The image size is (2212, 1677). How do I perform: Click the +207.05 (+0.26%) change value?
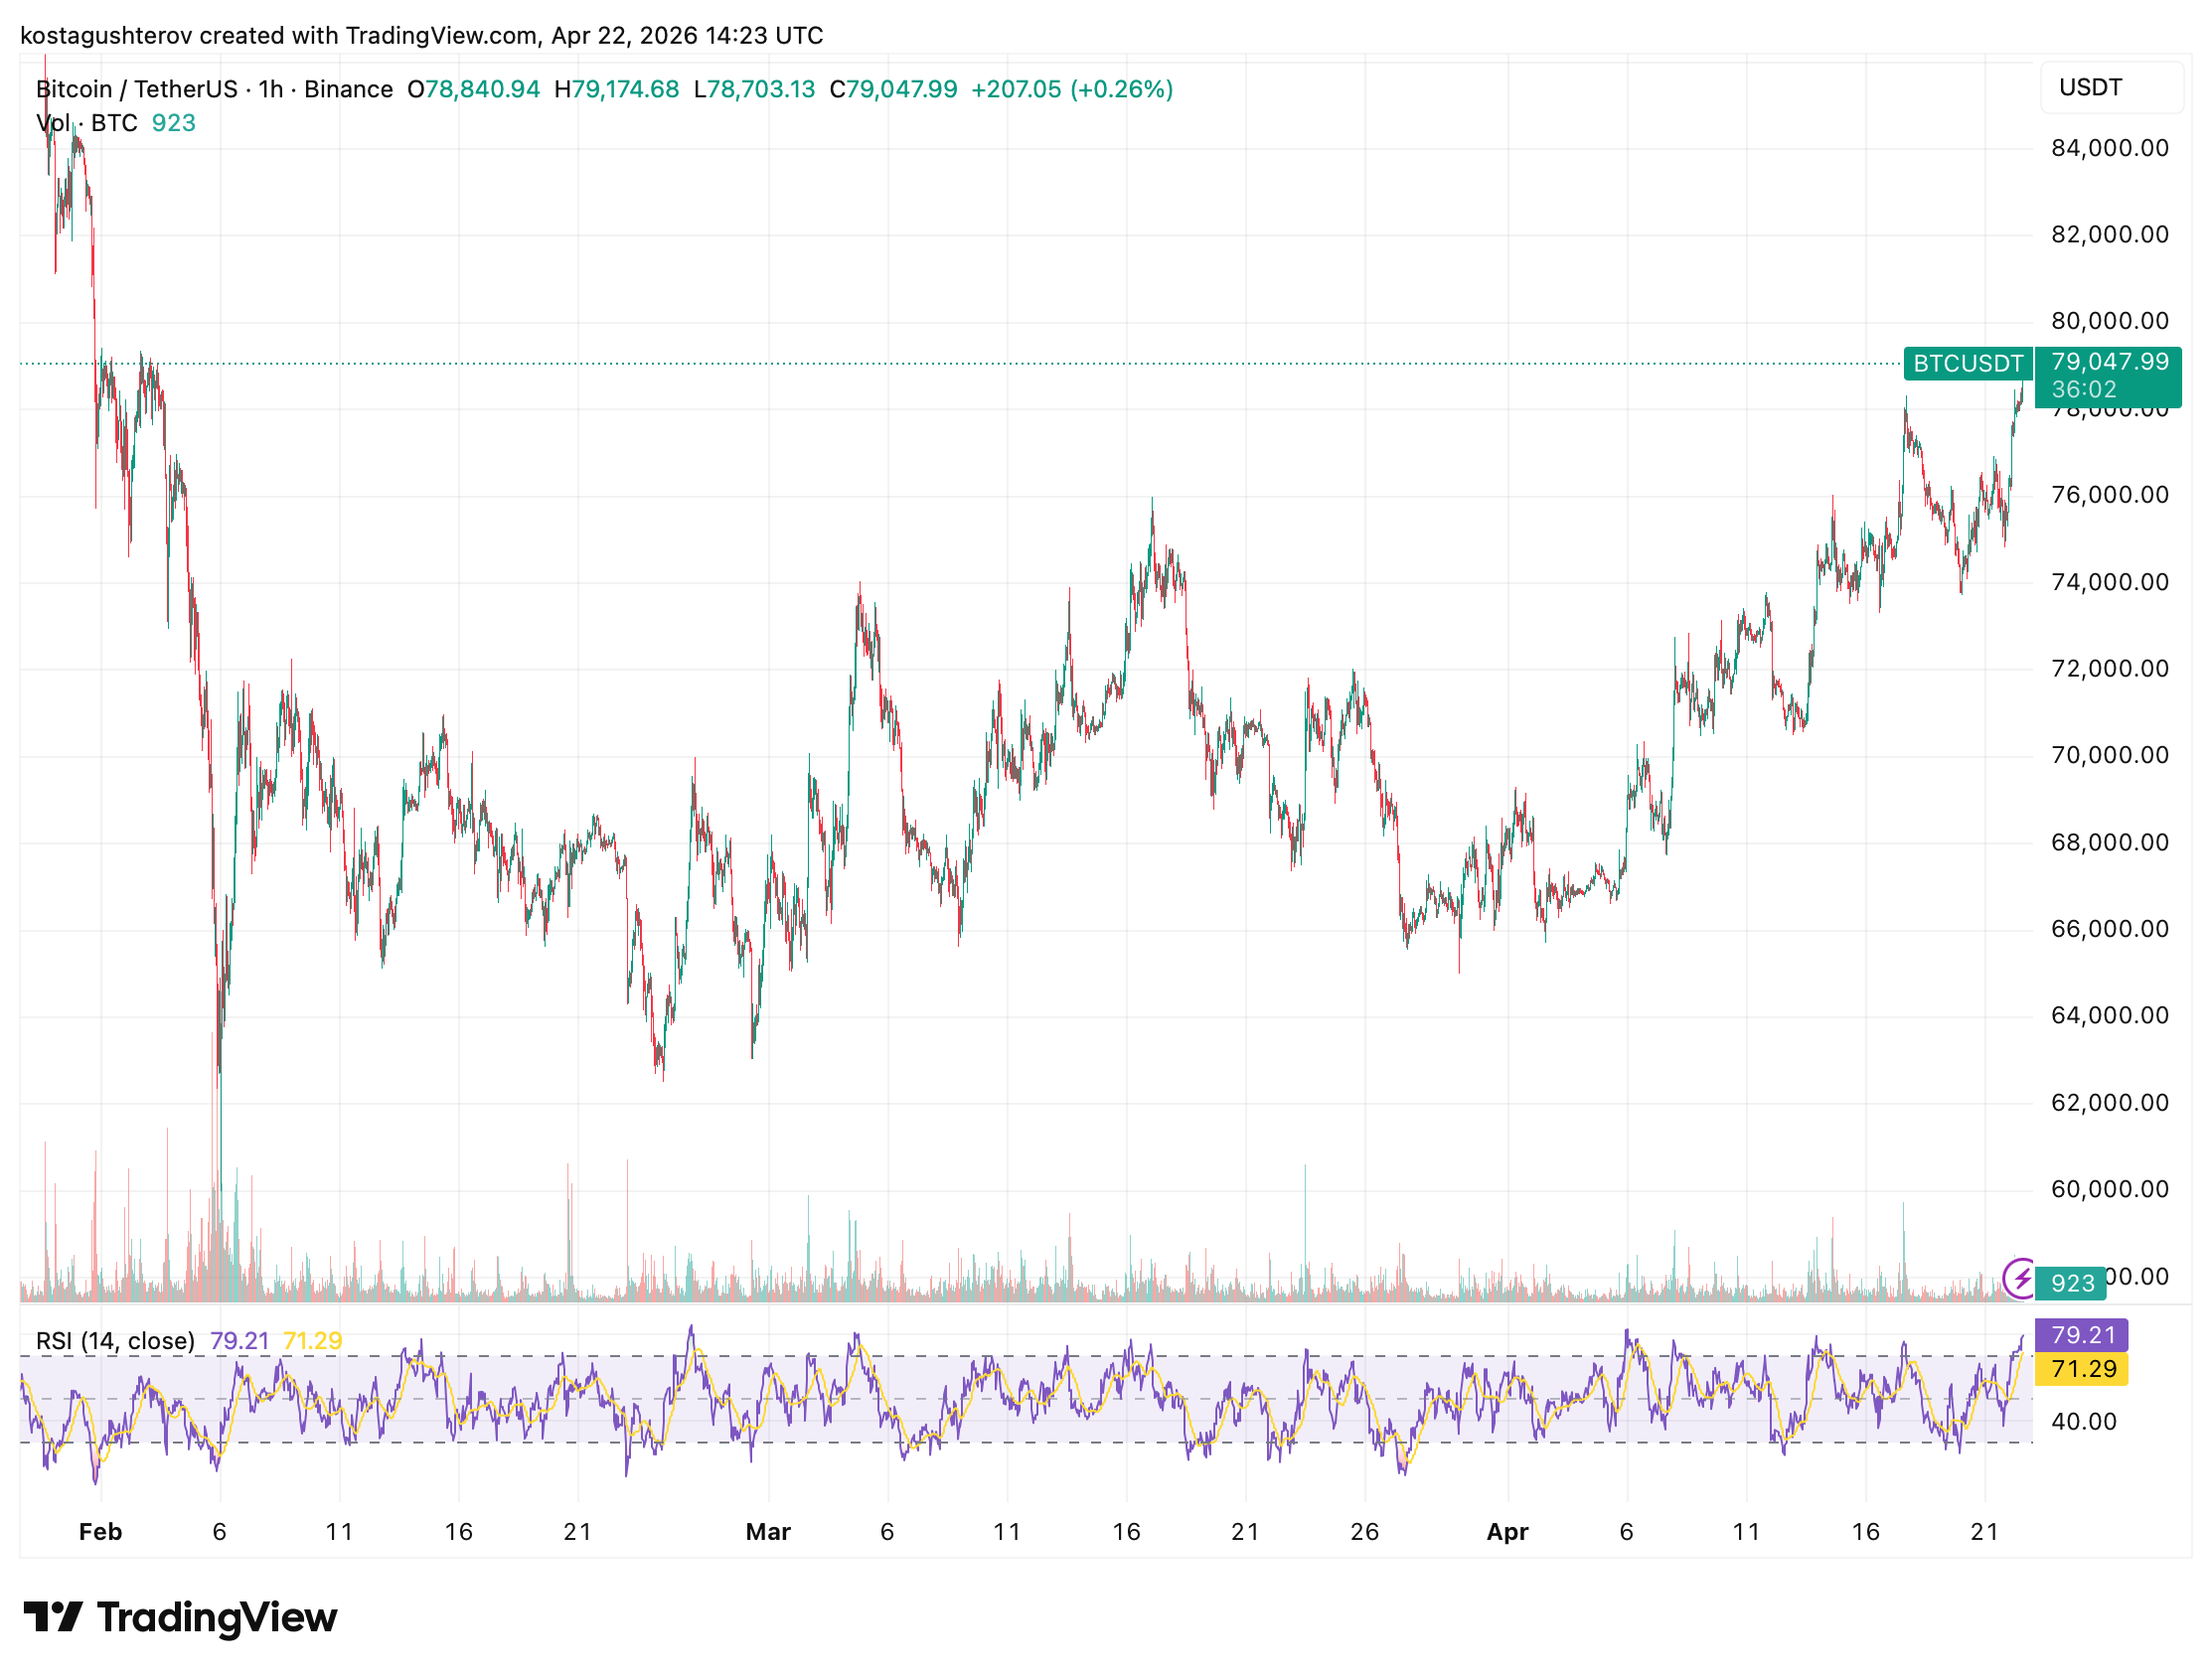click(x=1071, y=90)
